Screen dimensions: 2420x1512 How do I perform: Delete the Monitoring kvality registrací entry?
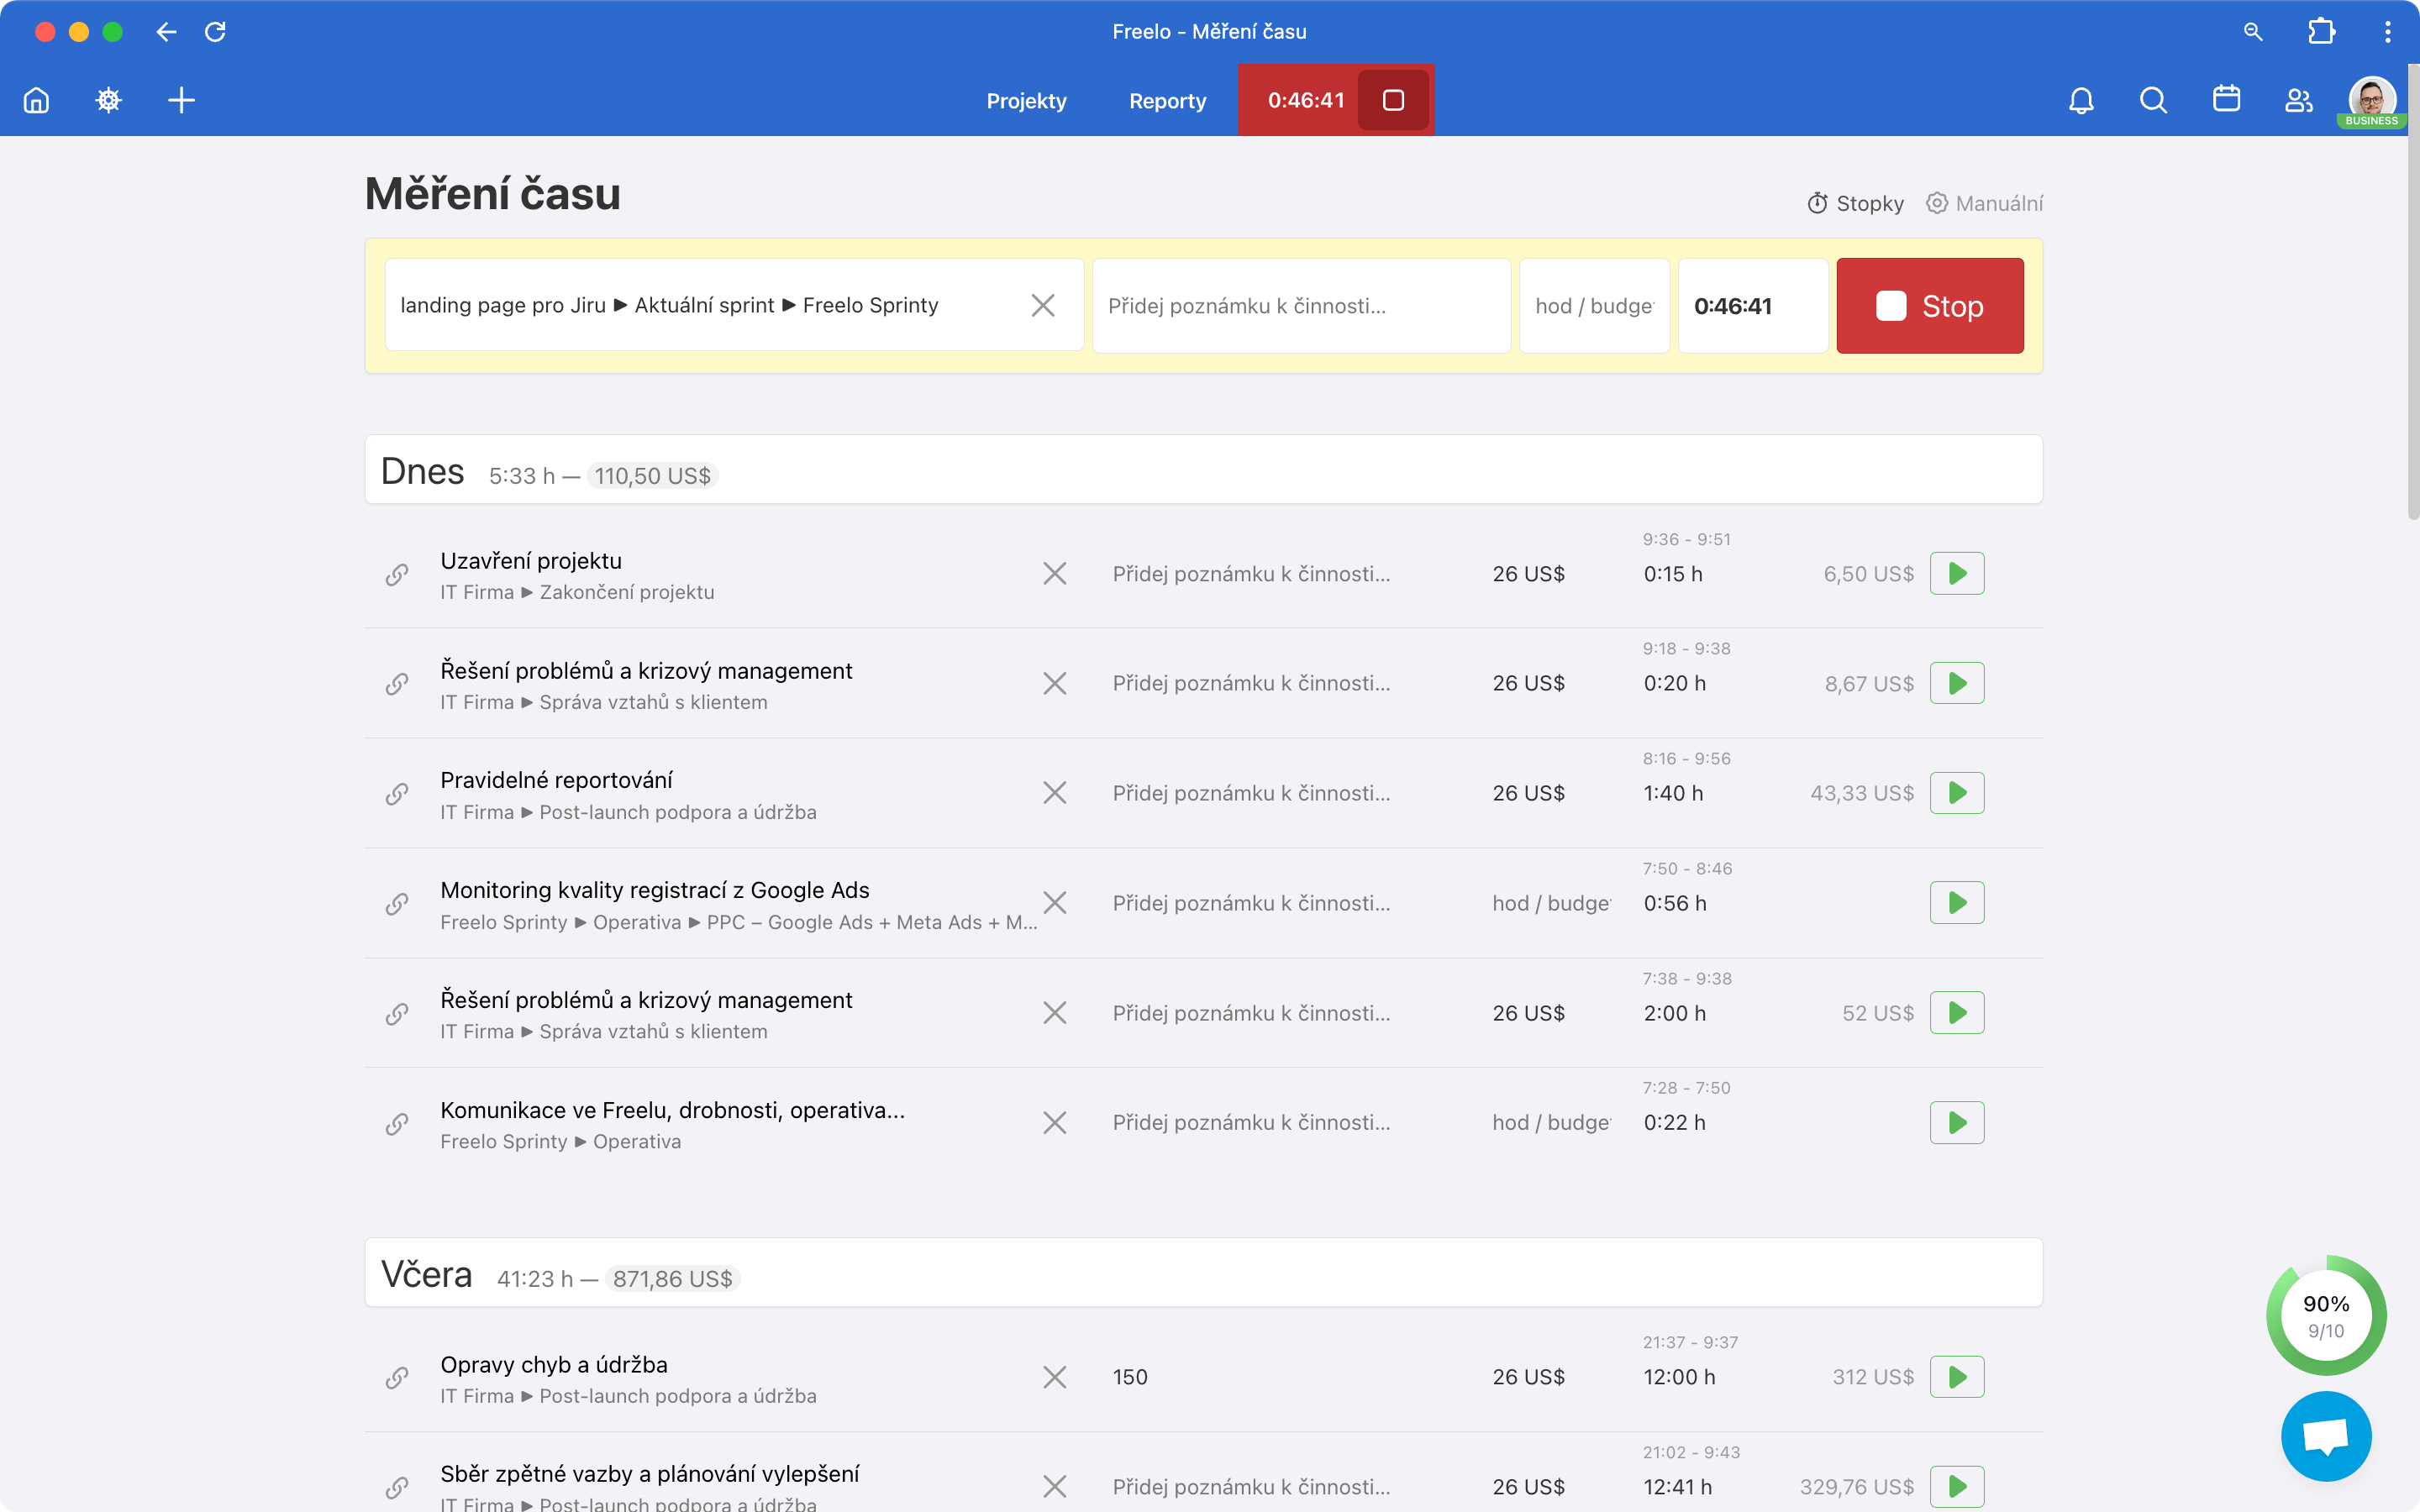[1054, 903]
